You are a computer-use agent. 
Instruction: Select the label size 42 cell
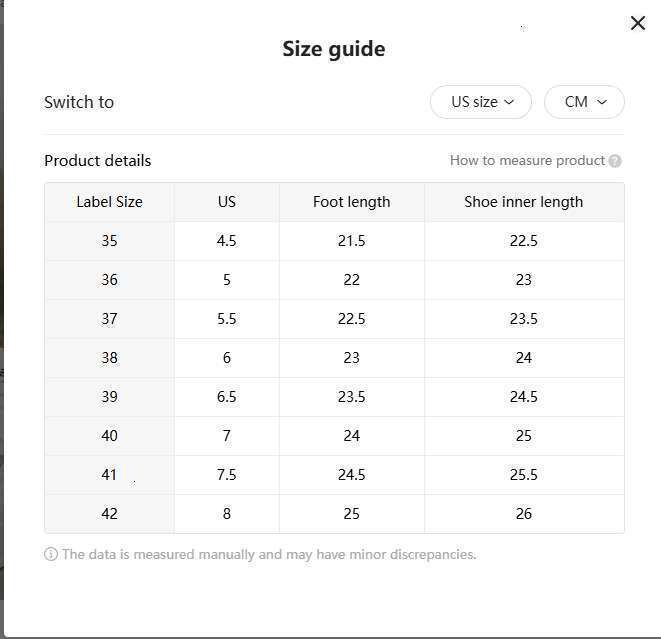[x=109, y=514]
